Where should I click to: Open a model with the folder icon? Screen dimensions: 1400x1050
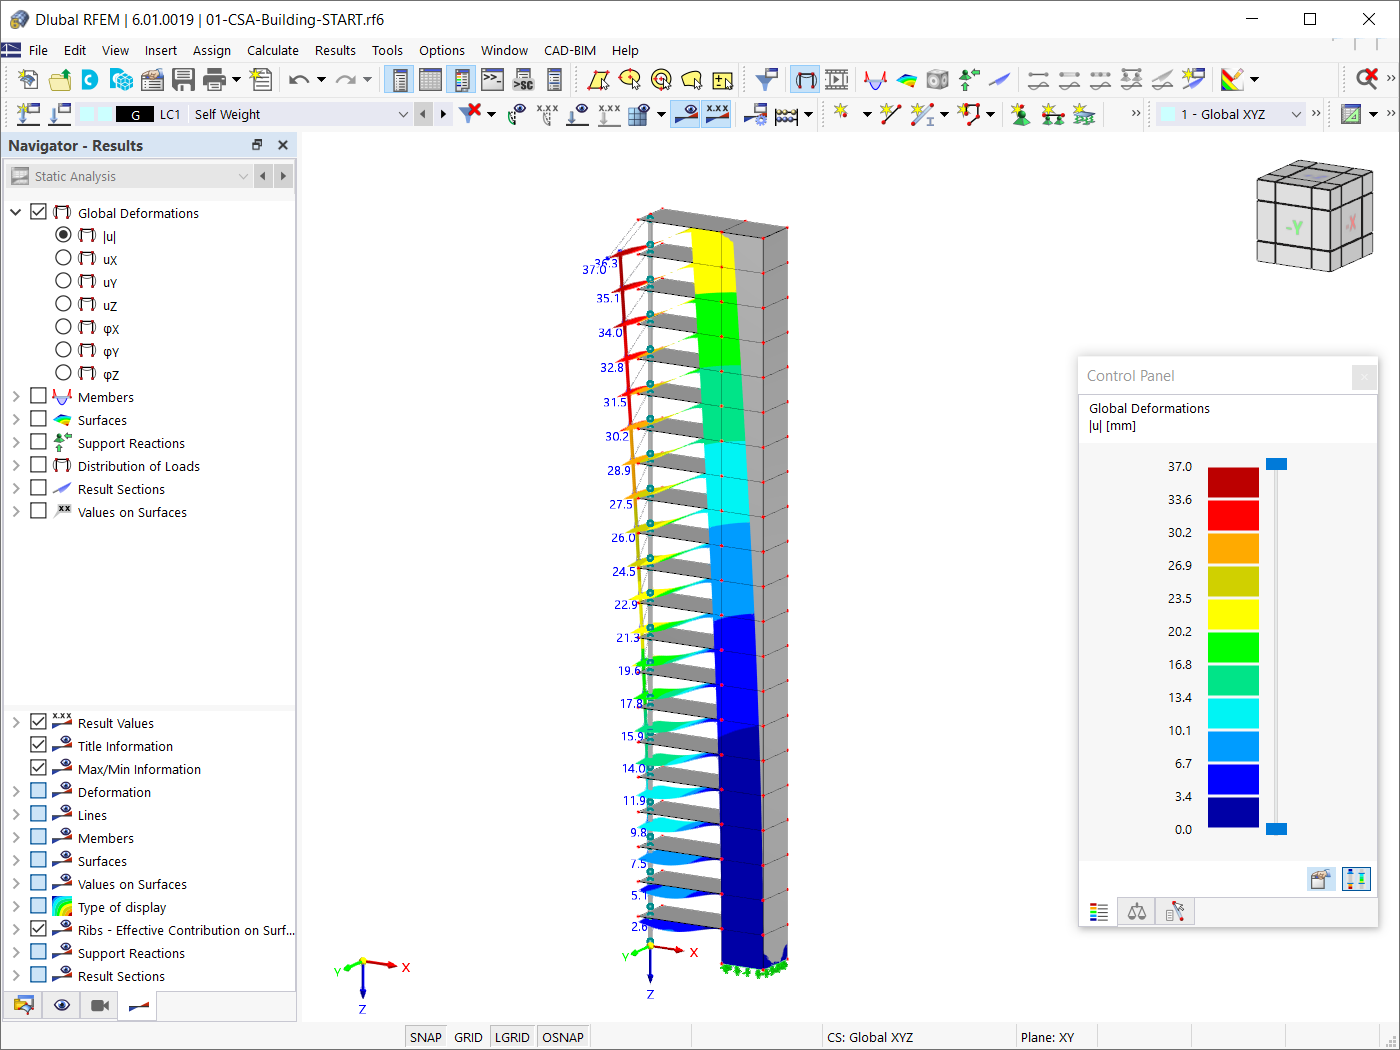click(x=60, y=80)
